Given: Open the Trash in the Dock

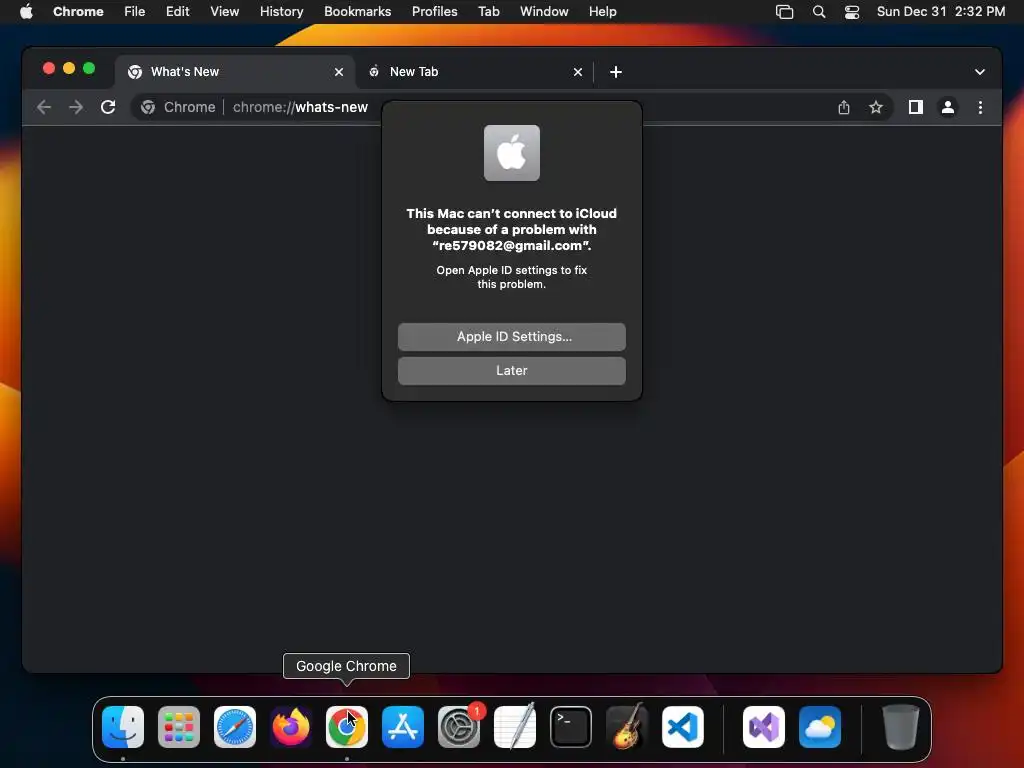Looking at the screenshot, I should (901, 727).
